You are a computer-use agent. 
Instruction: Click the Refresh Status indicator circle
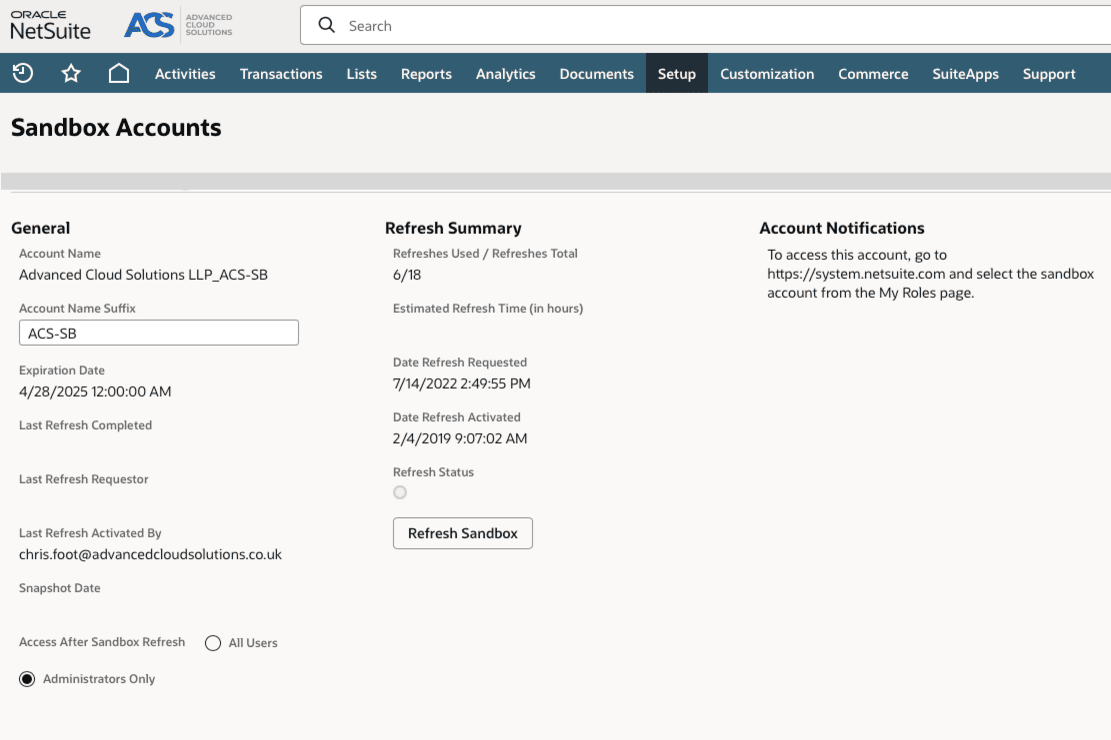pos(400,493)
